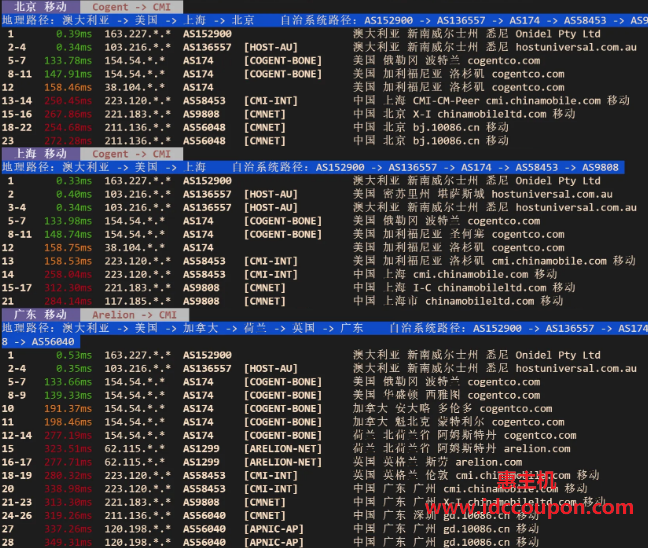Click AS56048 in the hop 18-22 row
Image resolution: width=648 pixels, height=548 pixels.
tap(204, 127)
